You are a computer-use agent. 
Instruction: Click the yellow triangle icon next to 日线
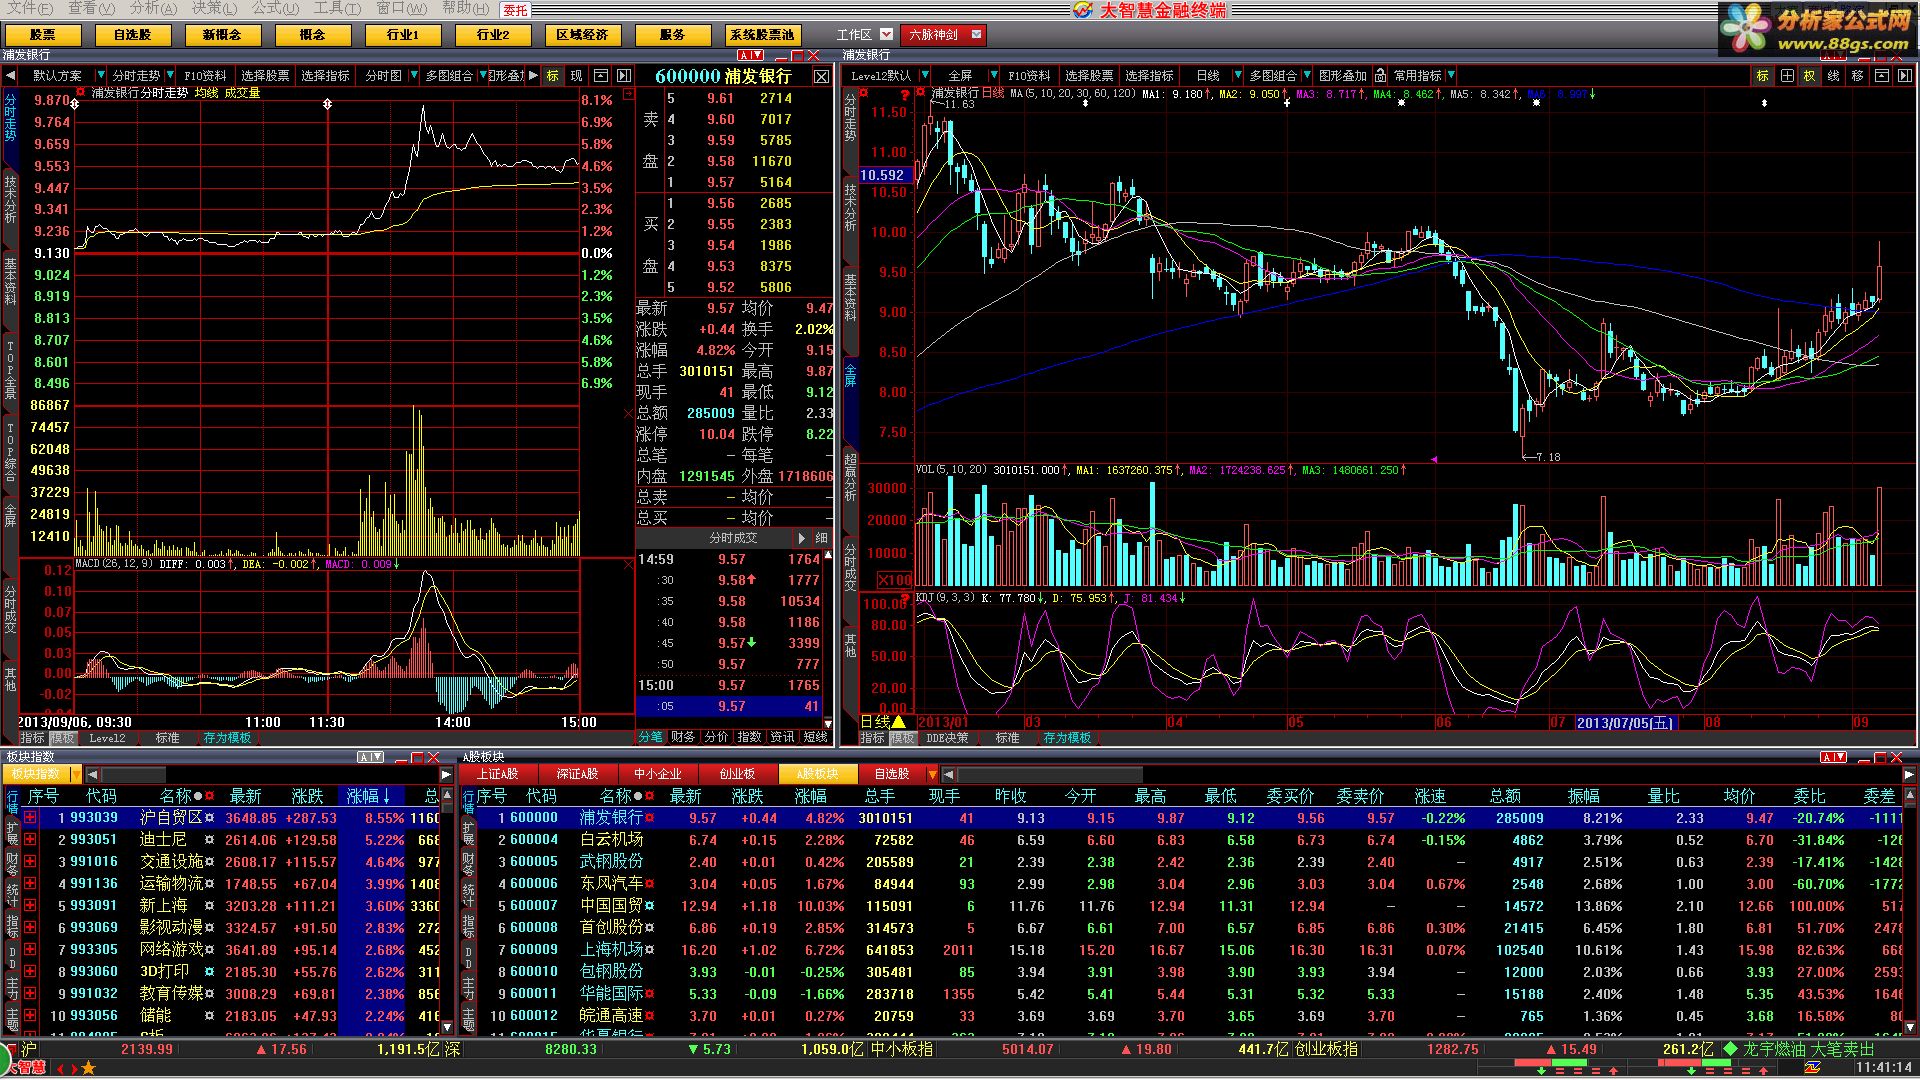pos(899,722)
